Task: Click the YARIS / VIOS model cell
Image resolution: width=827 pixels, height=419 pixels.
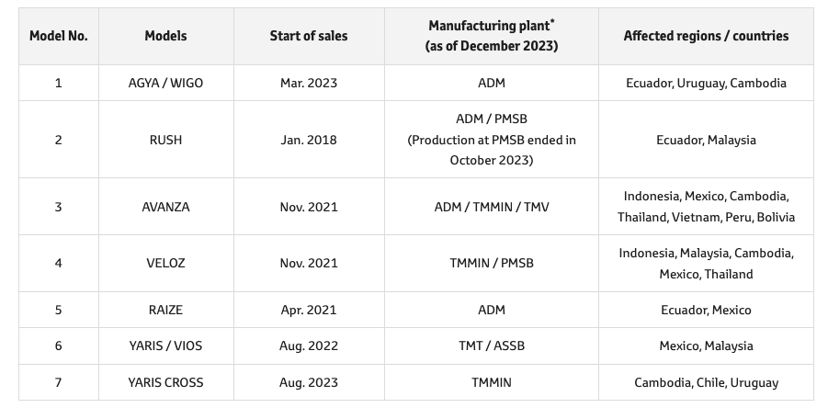Action: 165,346
